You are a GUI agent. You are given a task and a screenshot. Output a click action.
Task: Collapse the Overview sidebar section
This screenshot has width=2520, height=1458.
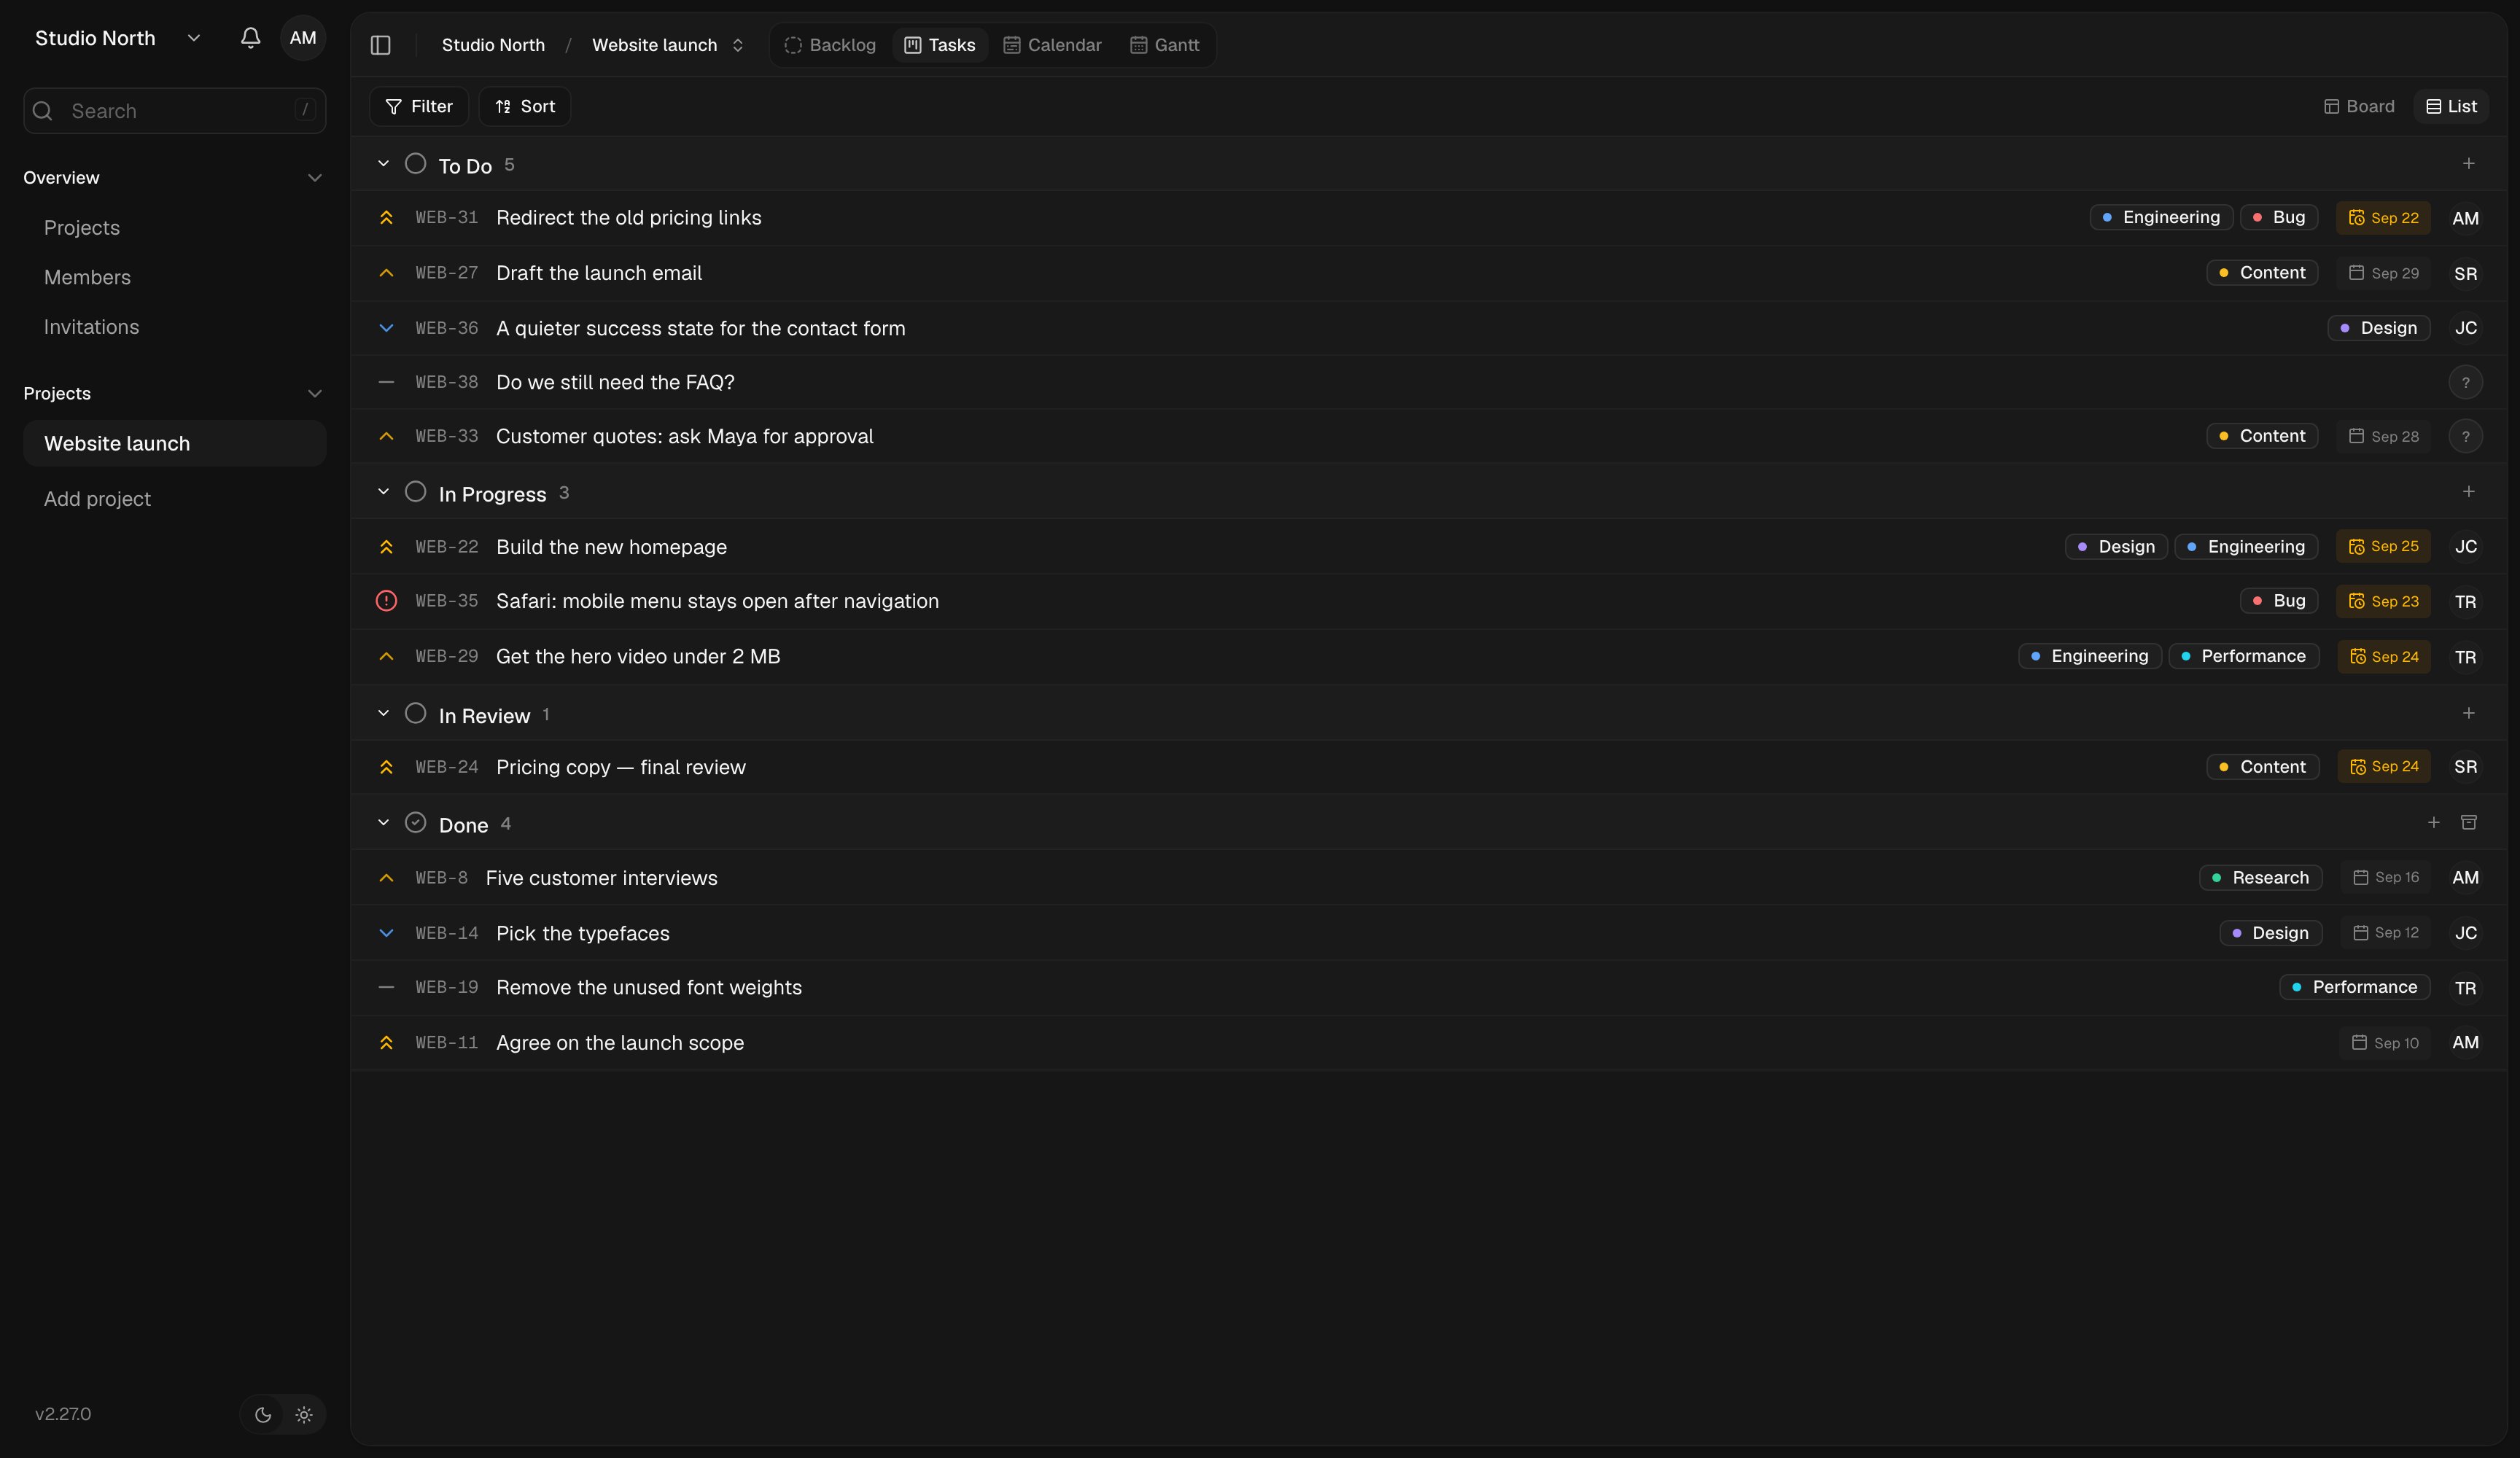pyautogui.click(x=314, y=178)
